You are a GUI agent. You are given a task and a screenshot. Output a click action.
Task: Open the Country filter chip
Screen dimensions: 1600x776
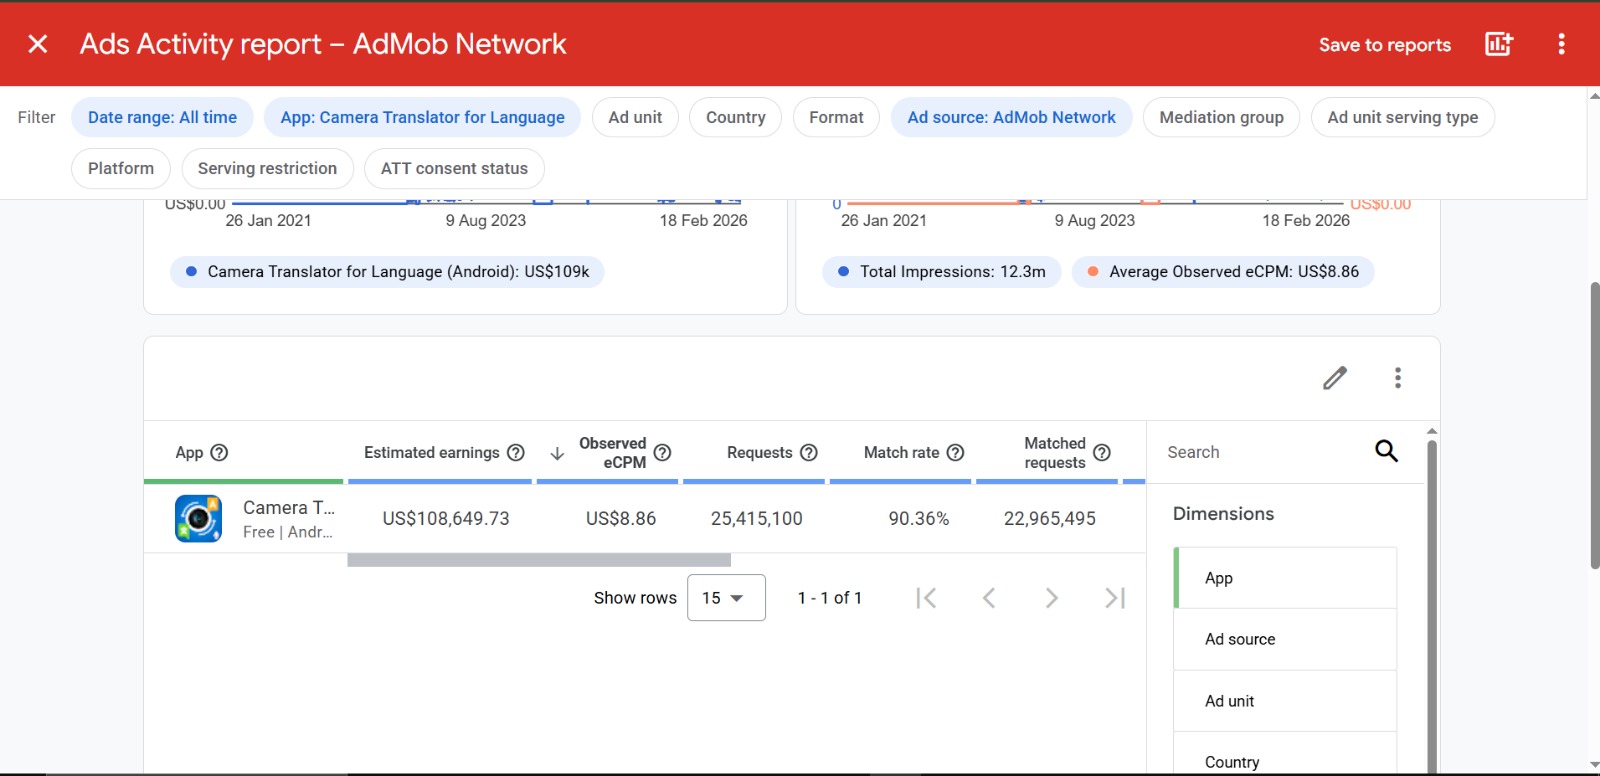click(x=735, y=117)
